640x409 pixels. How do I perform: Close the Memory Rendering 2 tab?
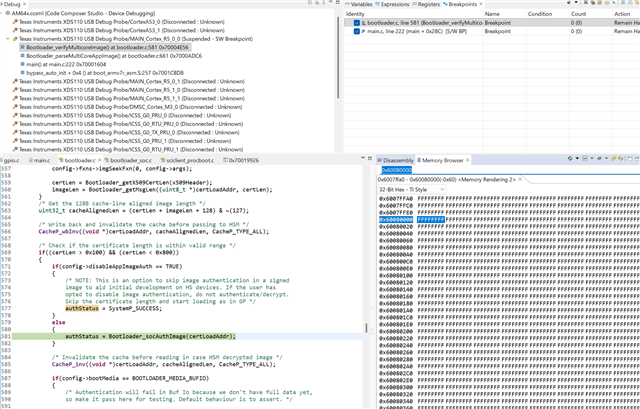click(x=520, y=179)
